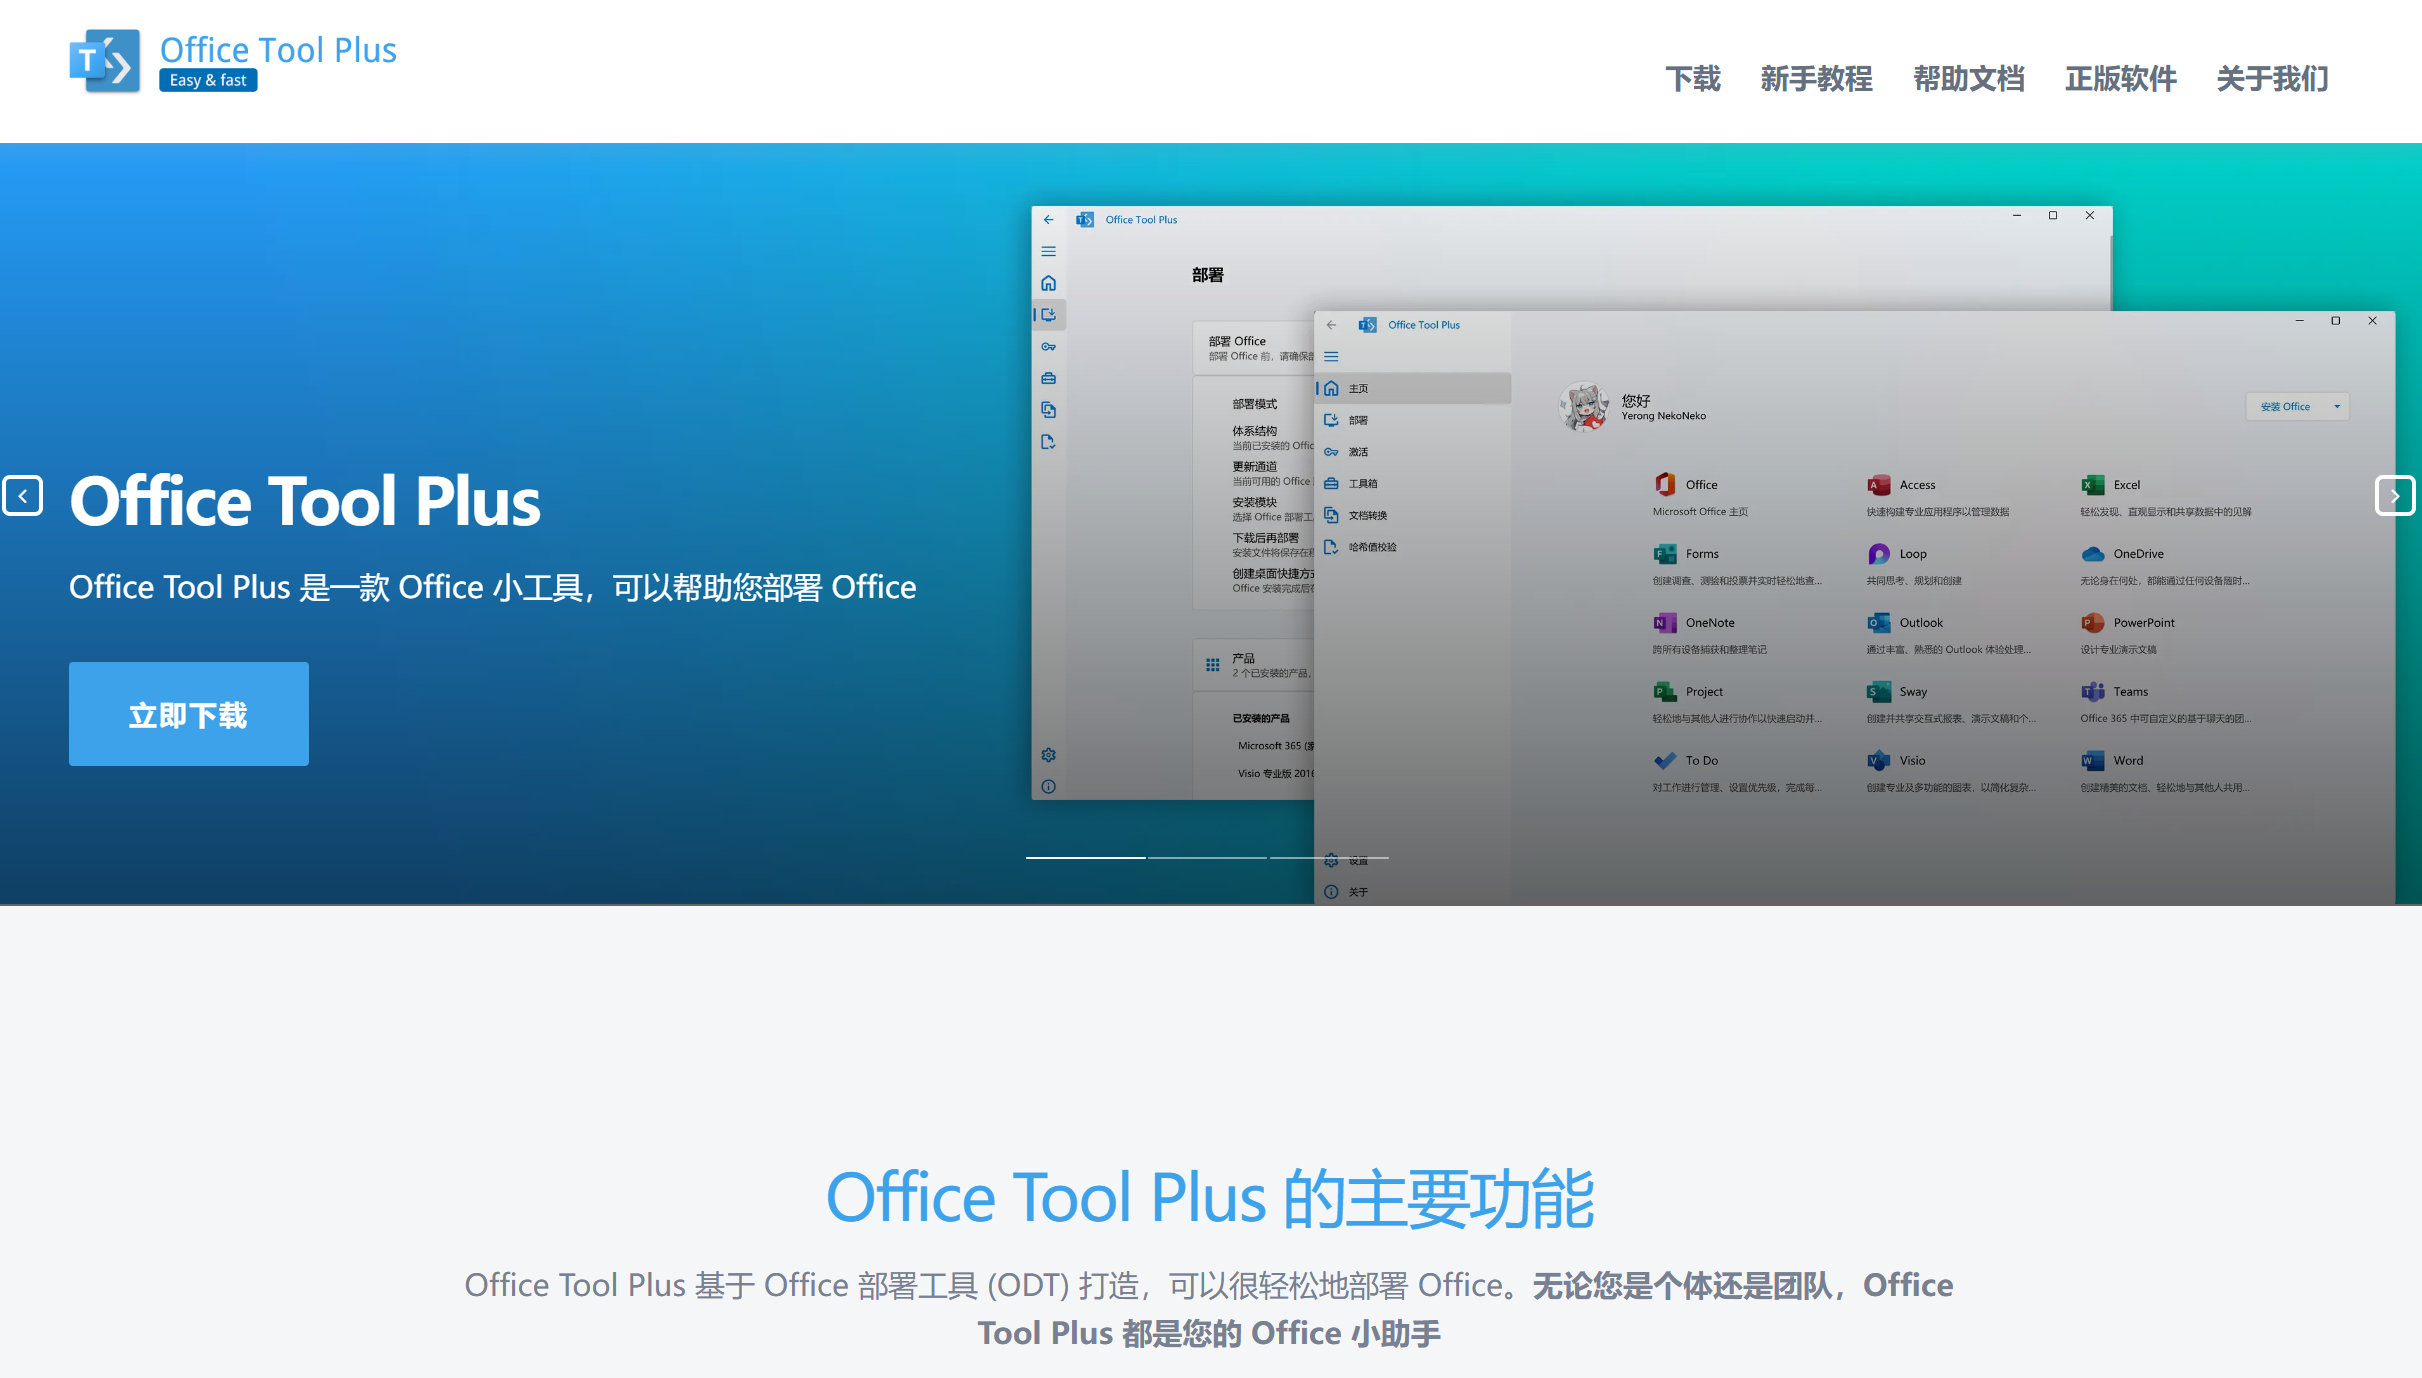
Task: Click the hamburger menu icon in front window
Action: pos(1331,357)
